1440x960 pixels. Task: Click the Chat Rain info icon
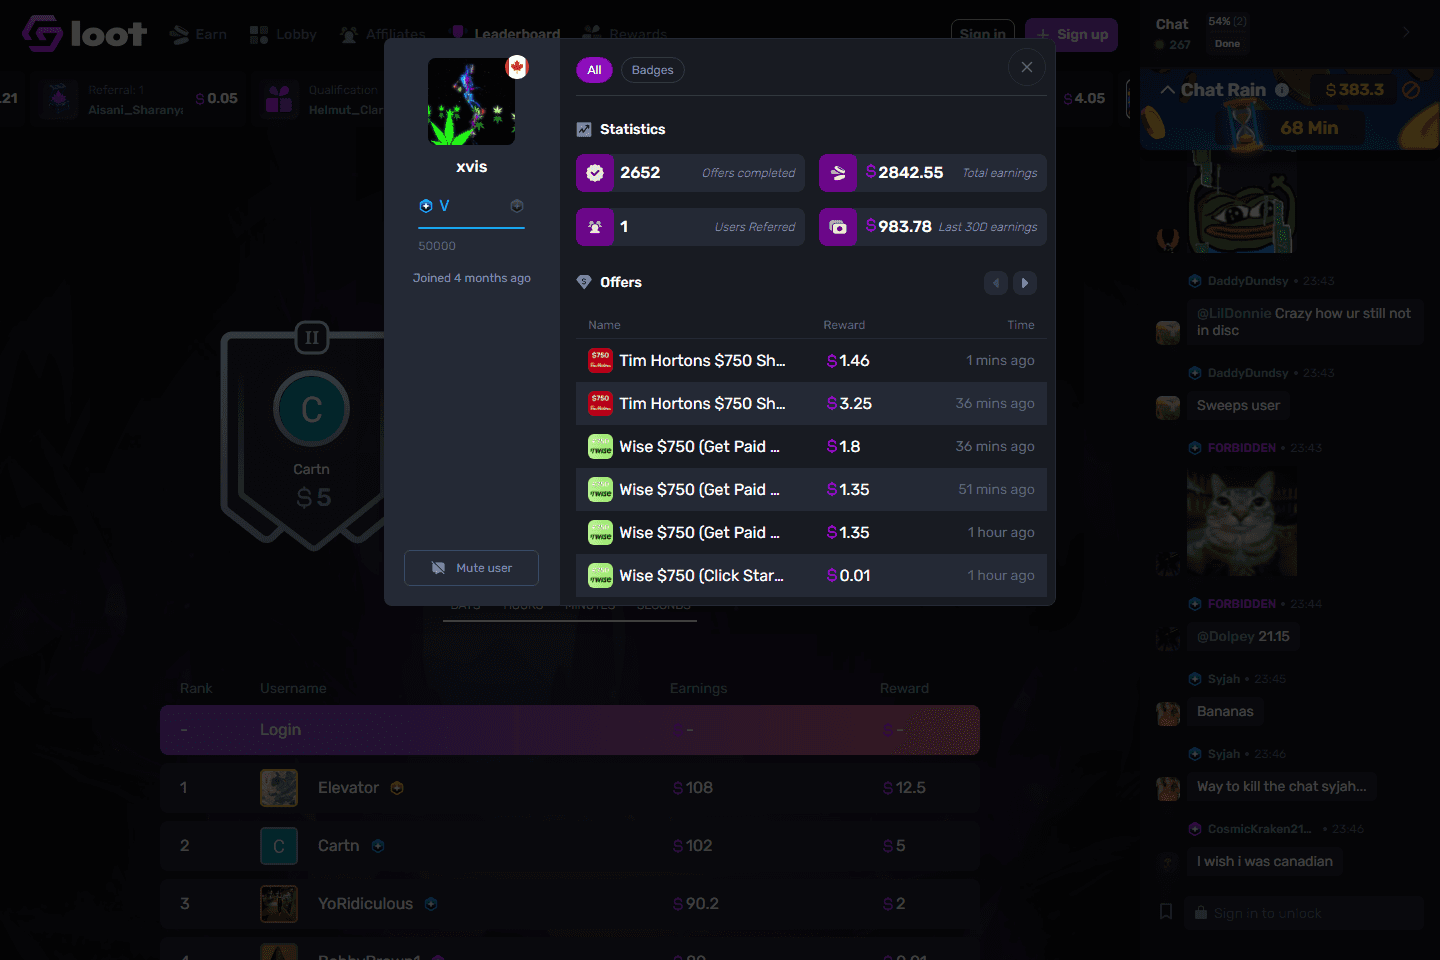click(x=1282, y=90)
